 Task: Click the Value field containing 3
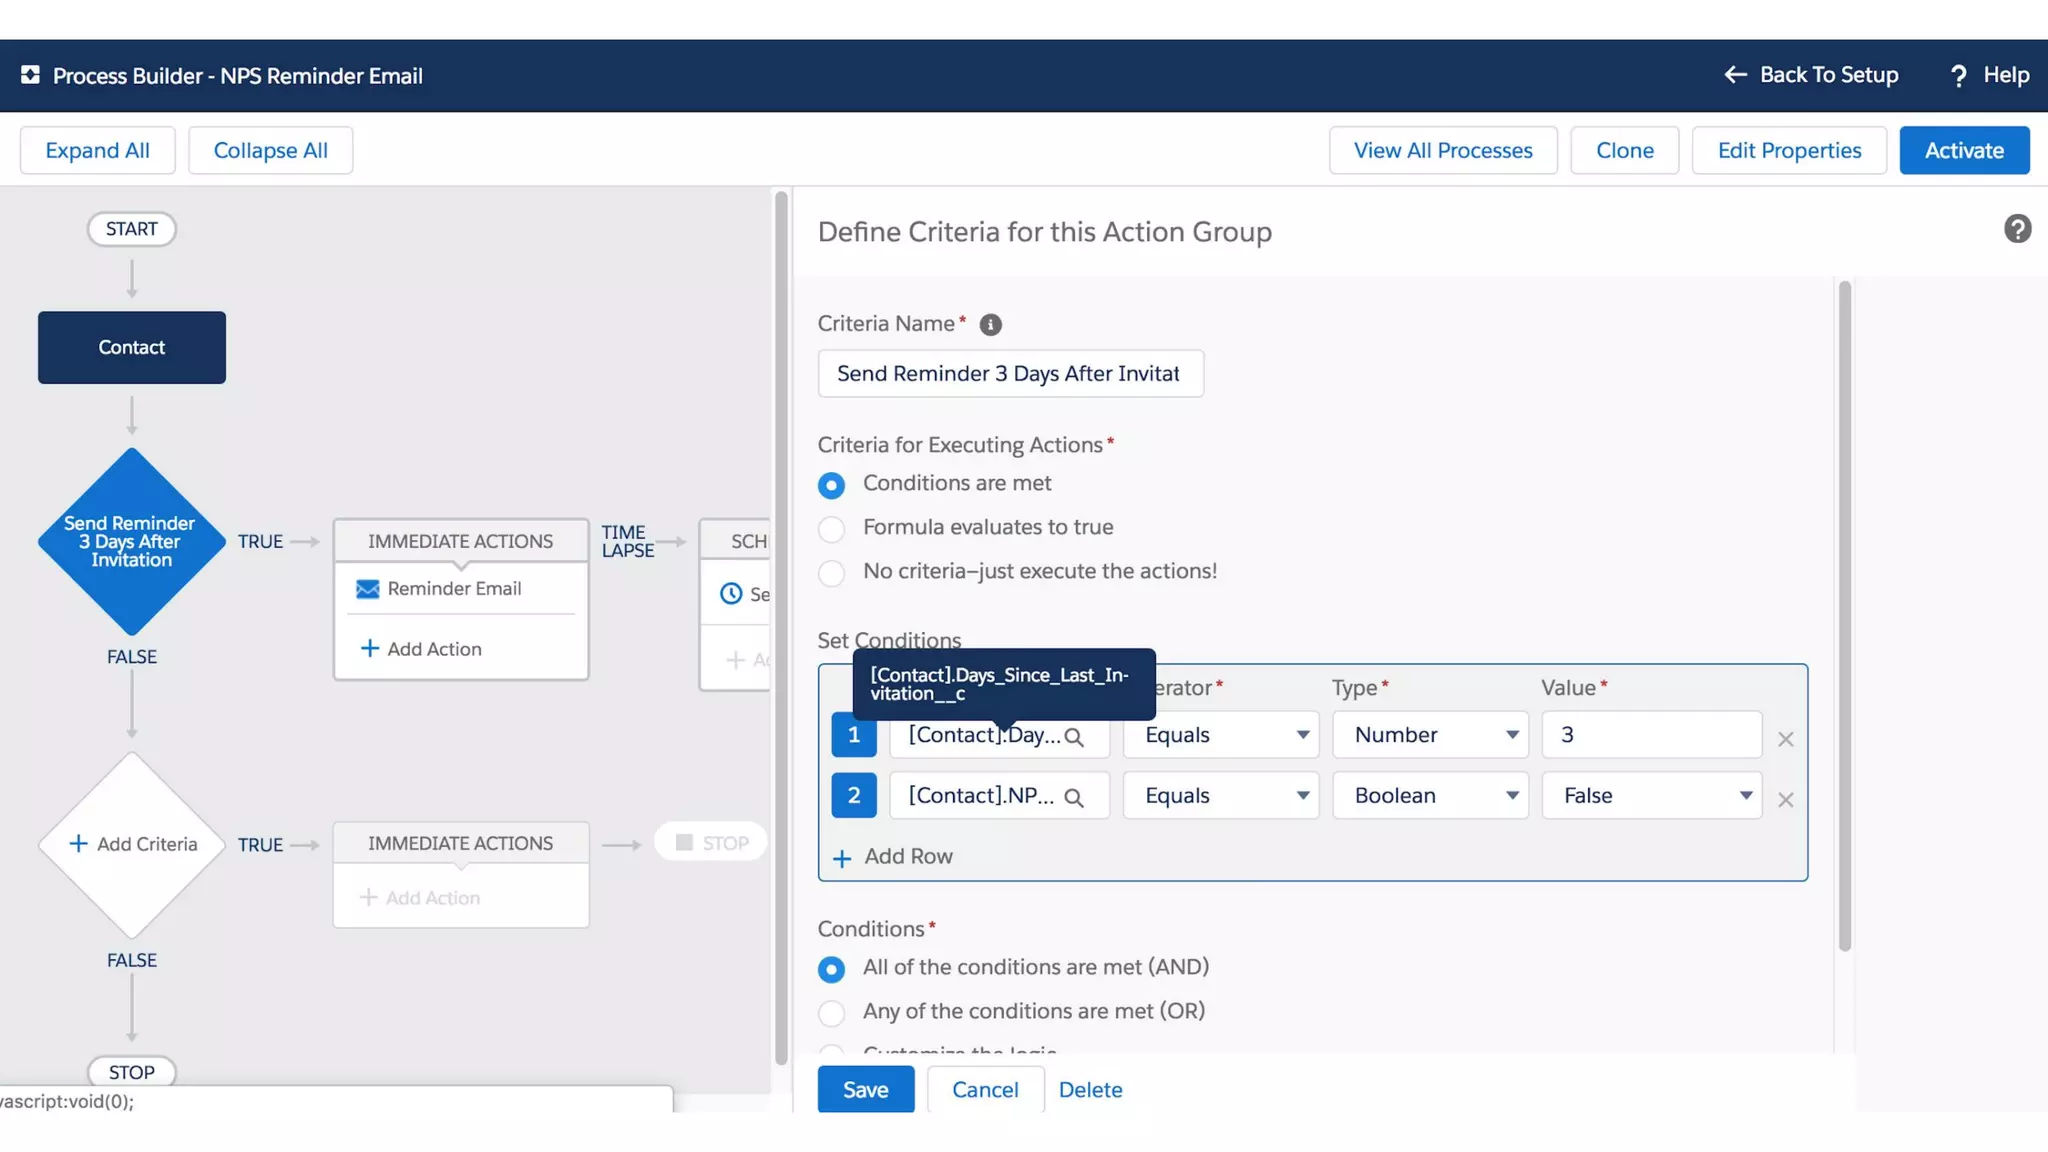(1651, 735)
